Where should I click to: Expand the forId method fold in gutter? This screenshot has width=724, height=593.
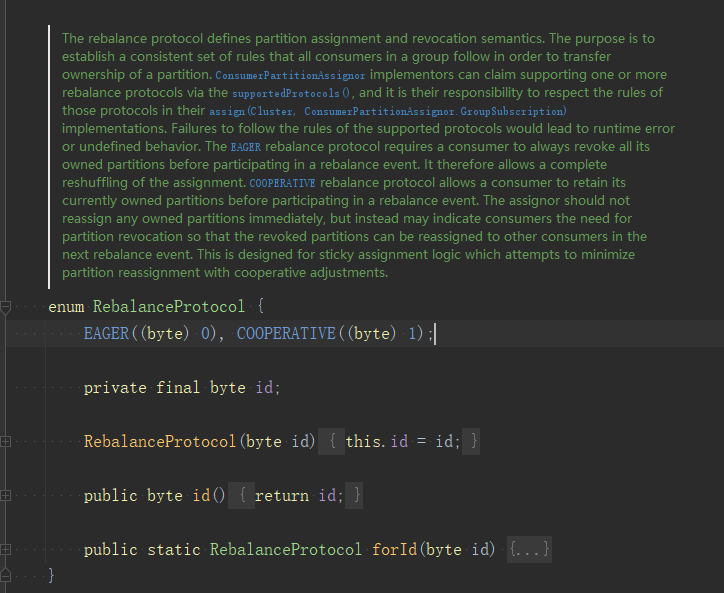coord(6,550)
